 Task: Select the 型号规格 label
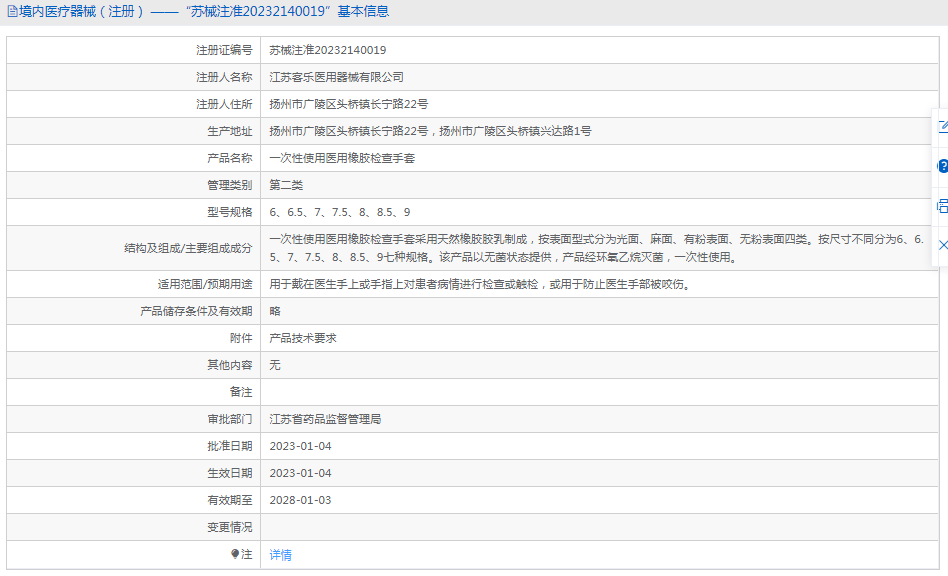pos(230,212)
